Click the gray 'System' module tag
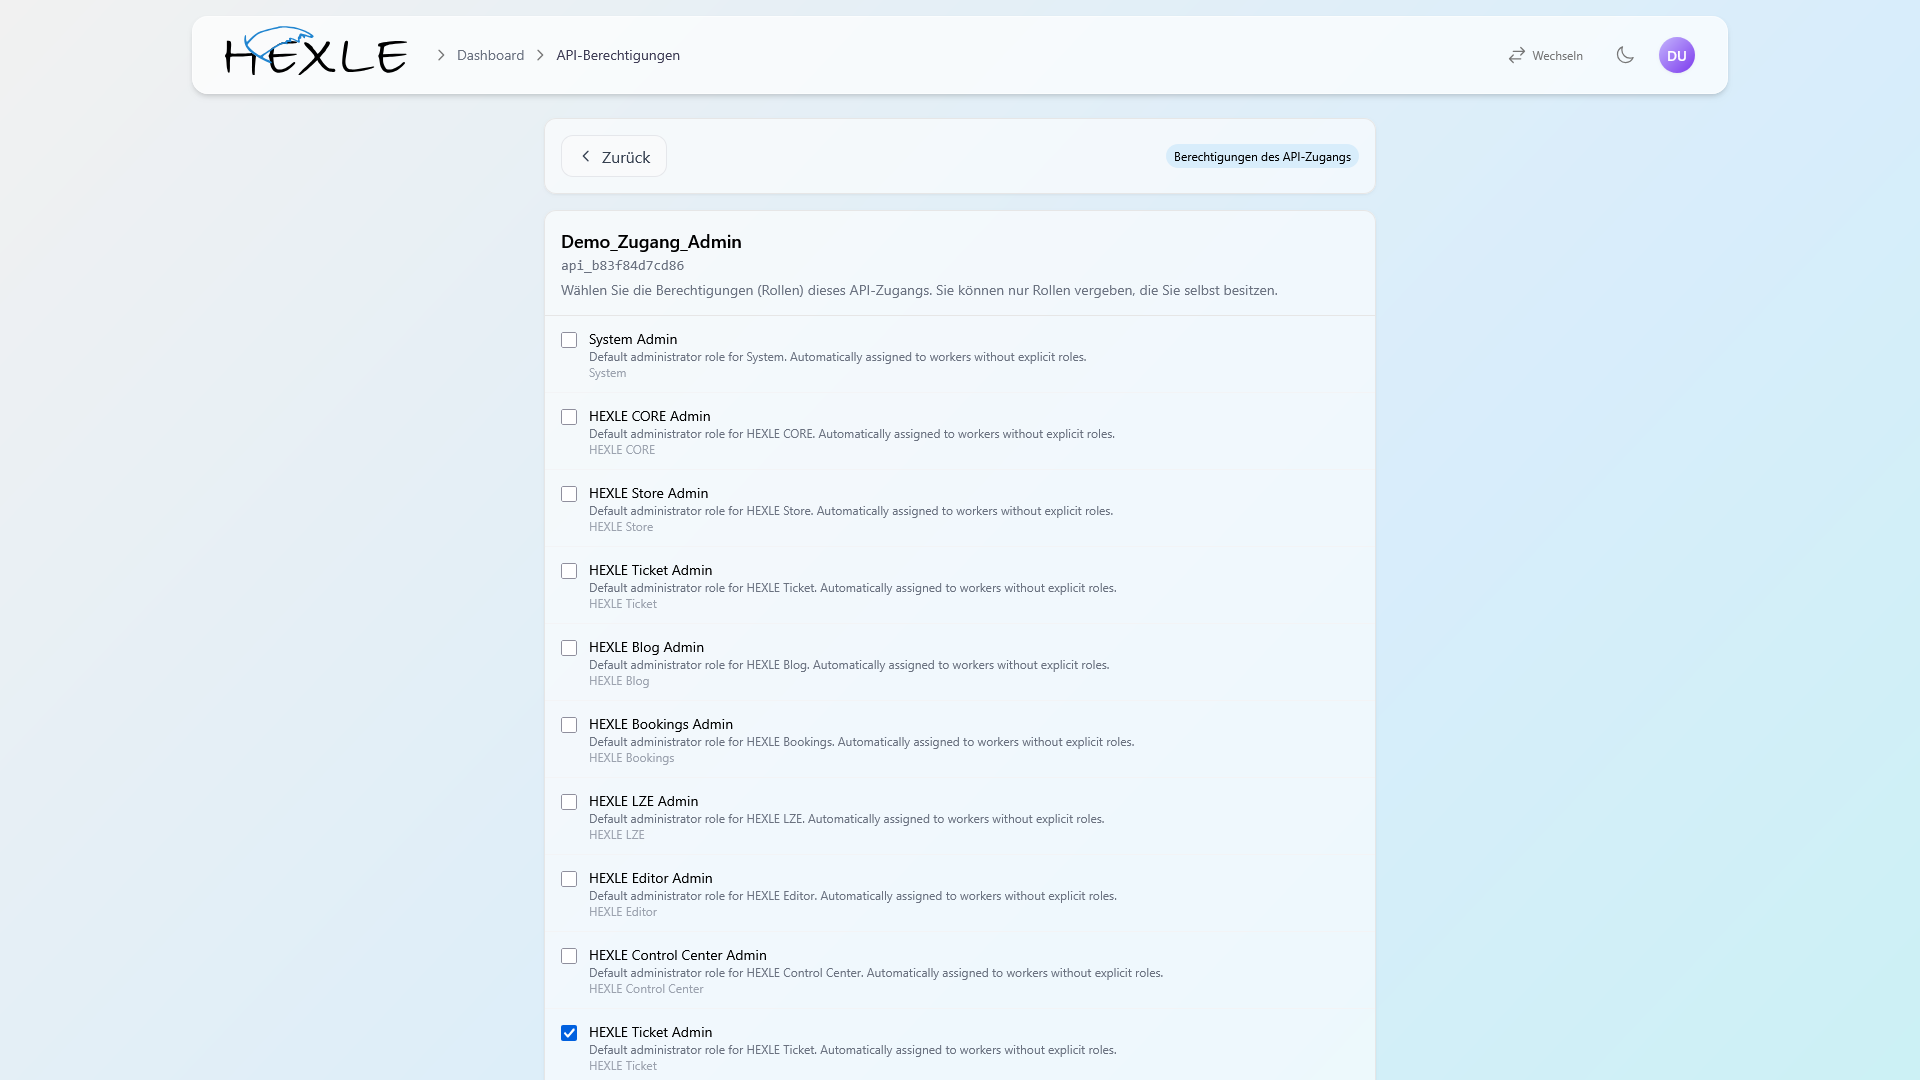The height and width of the screenshot is (1080, 1920). click(x=607, y=373)
